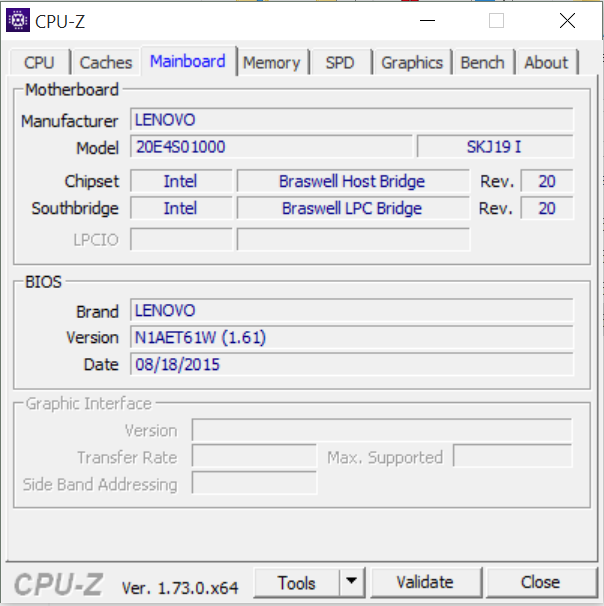
Task: Click the Braswell LPC Bridge southbridge field
Action: [352, 208]
